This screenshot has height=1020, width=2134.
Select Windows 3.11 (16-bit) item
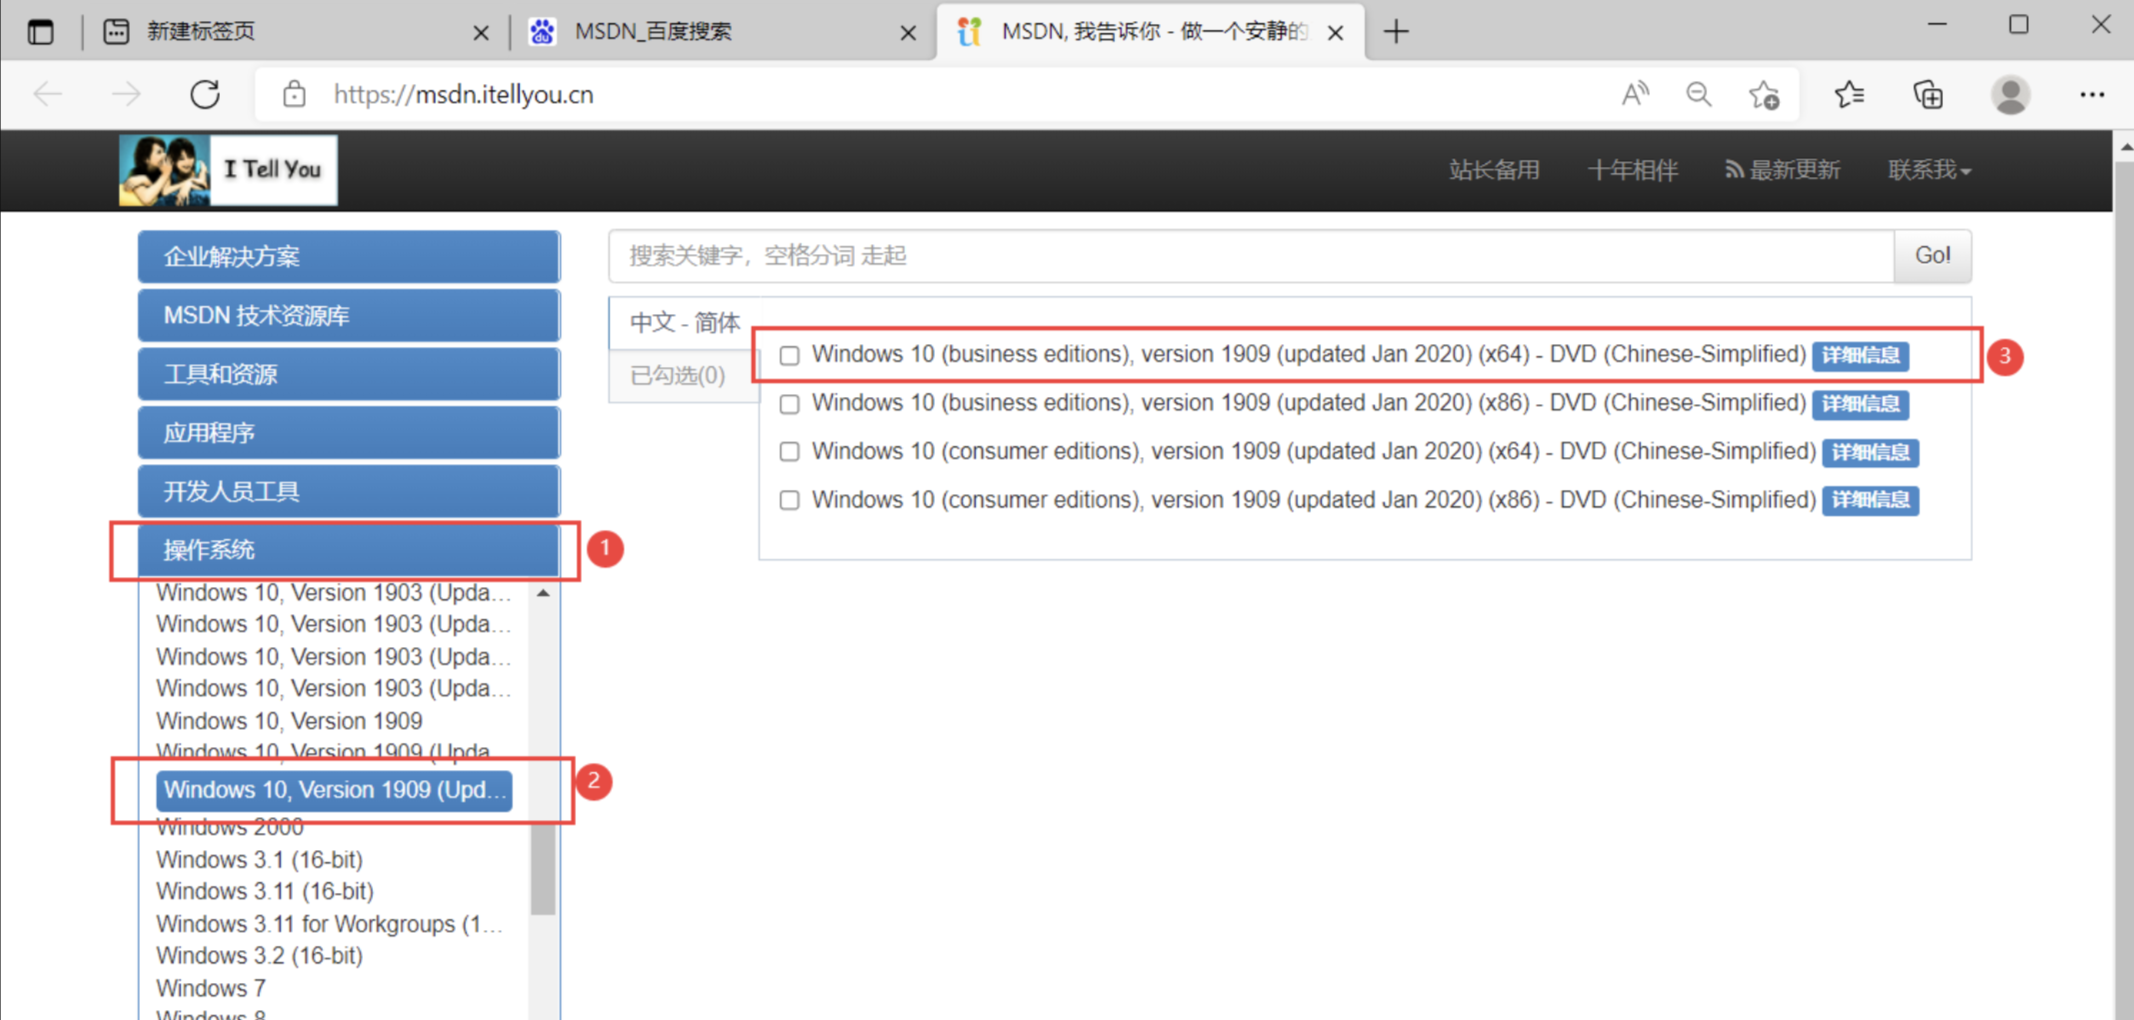[265, 891]
